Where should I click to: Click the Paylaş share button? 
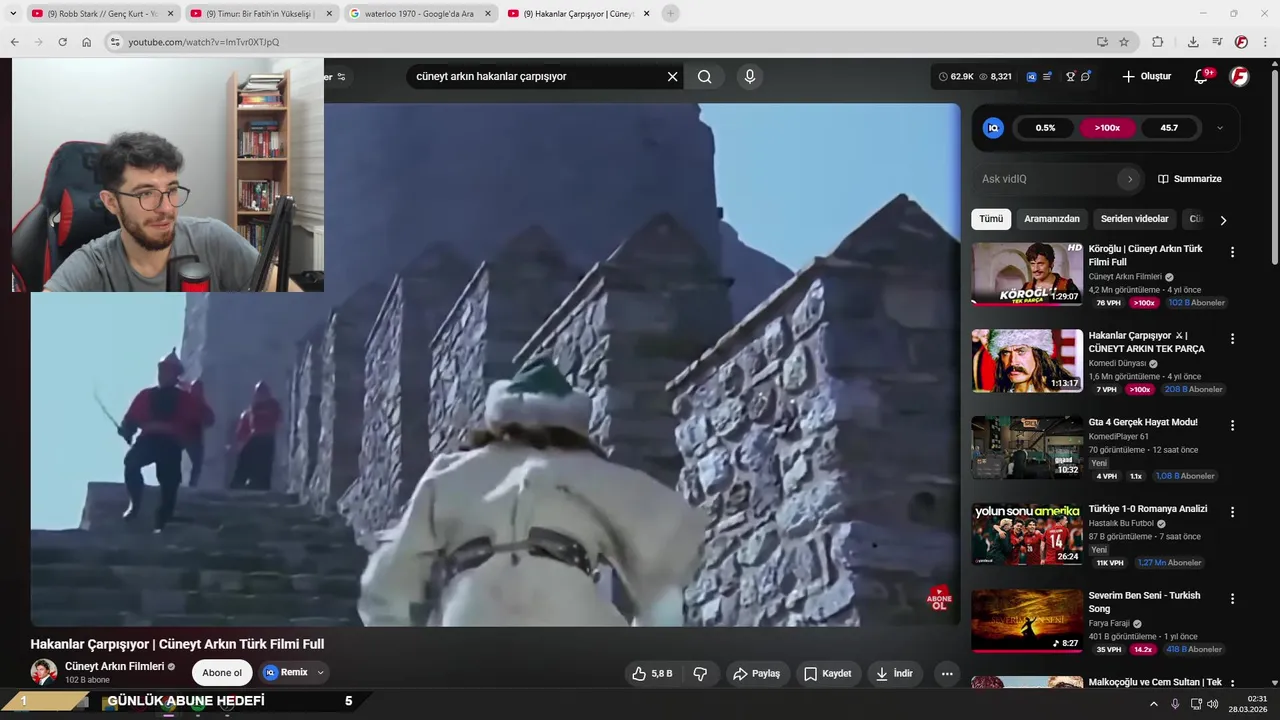[x=756, y=674]
